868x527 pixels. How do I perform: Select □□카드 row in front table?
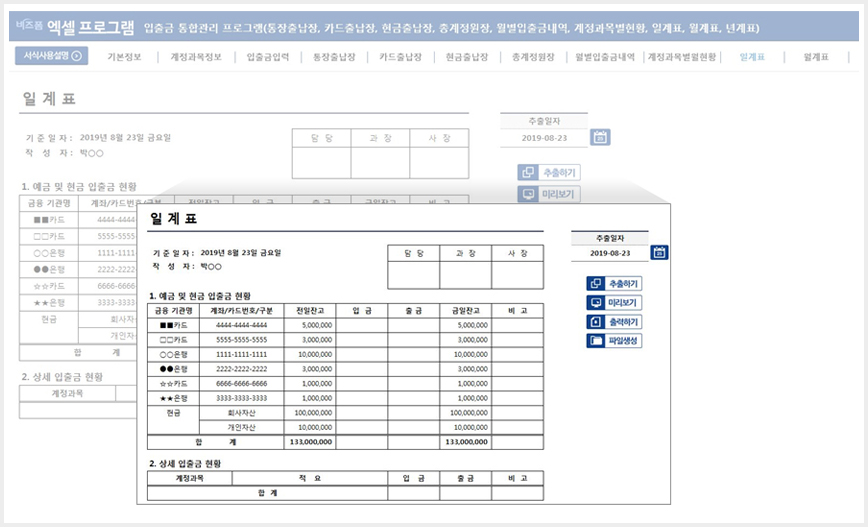point(345,339)
